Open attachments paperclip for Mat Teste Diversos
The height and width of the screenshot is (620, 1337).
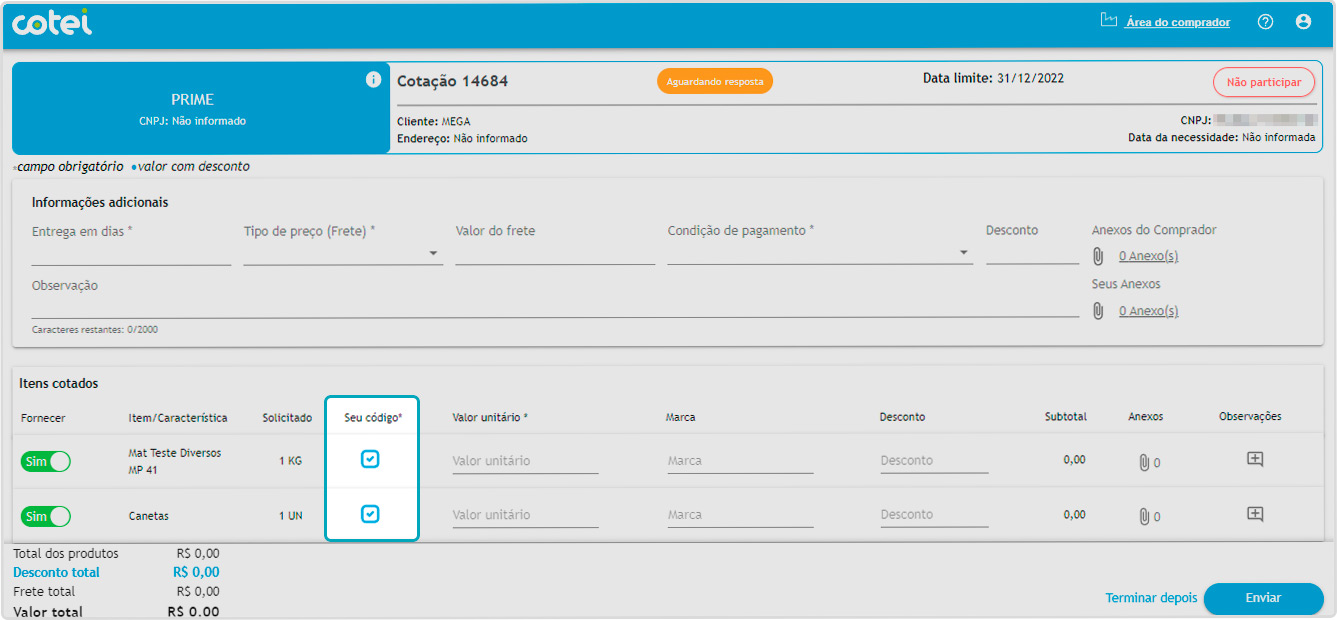(x=1144, y=462)
